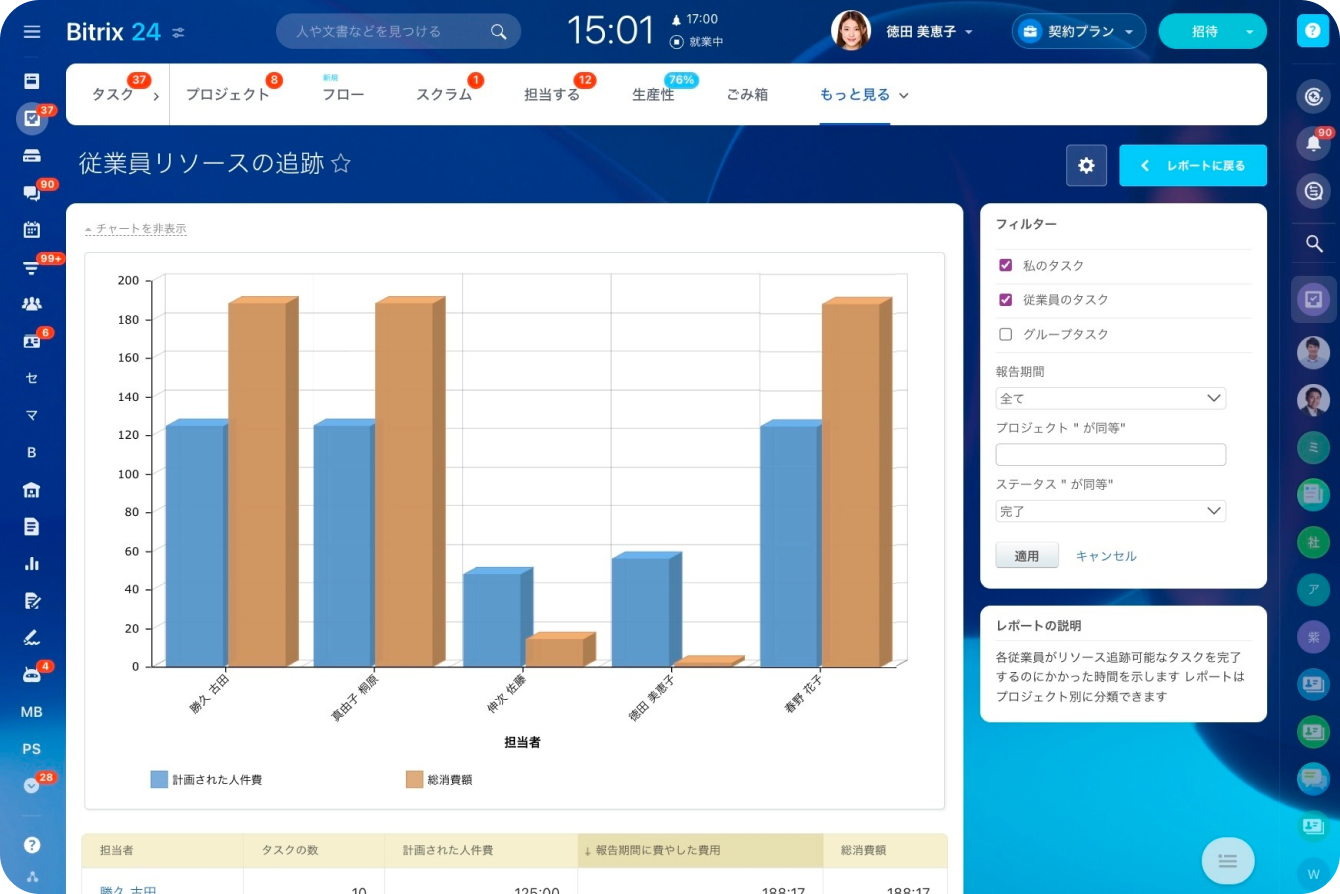Open the notifications bell icon
The height and width of the screenshot is (894, 1340).
[x=1313, y=143]
